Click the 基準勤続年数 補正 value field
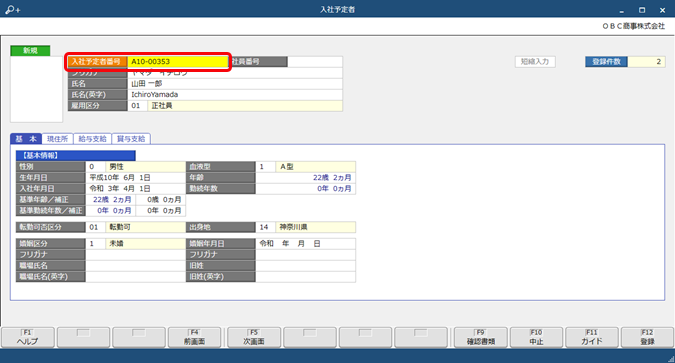Viewport: 675px width, 363px height. (x=161, y=211)
